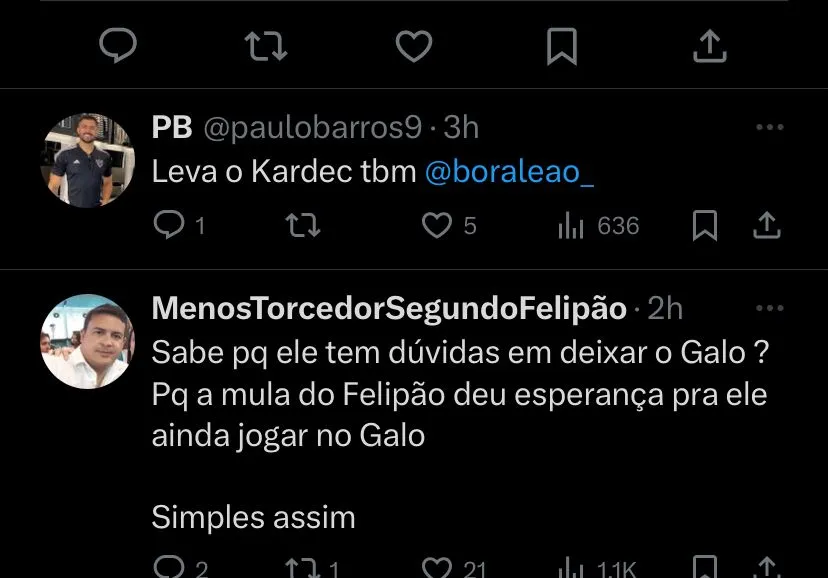Open MenosTorcedorSegundoFelipão profile name
828x578 pixels.
pos(389,308)
